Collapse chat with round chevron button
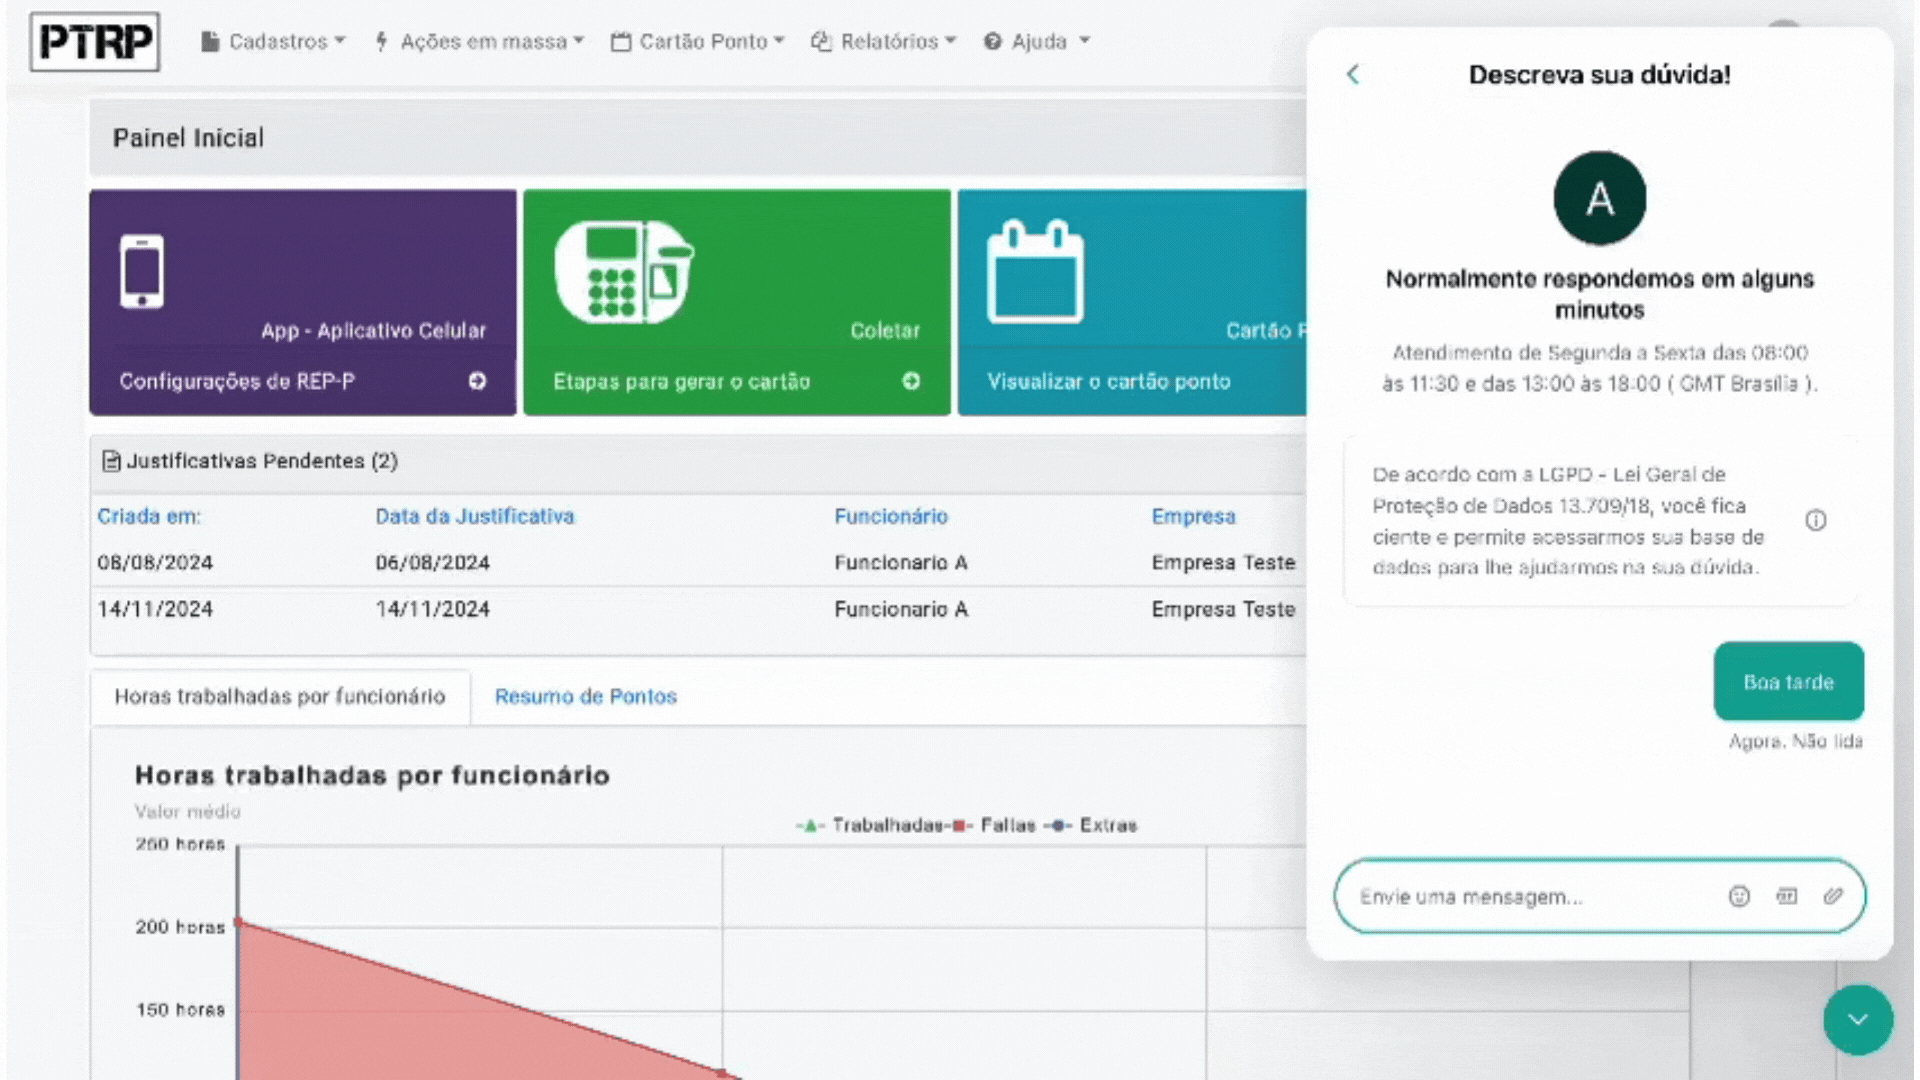Image resolution: width=1920 pixels, height=1080 pixels. tap(1857, 1020)
